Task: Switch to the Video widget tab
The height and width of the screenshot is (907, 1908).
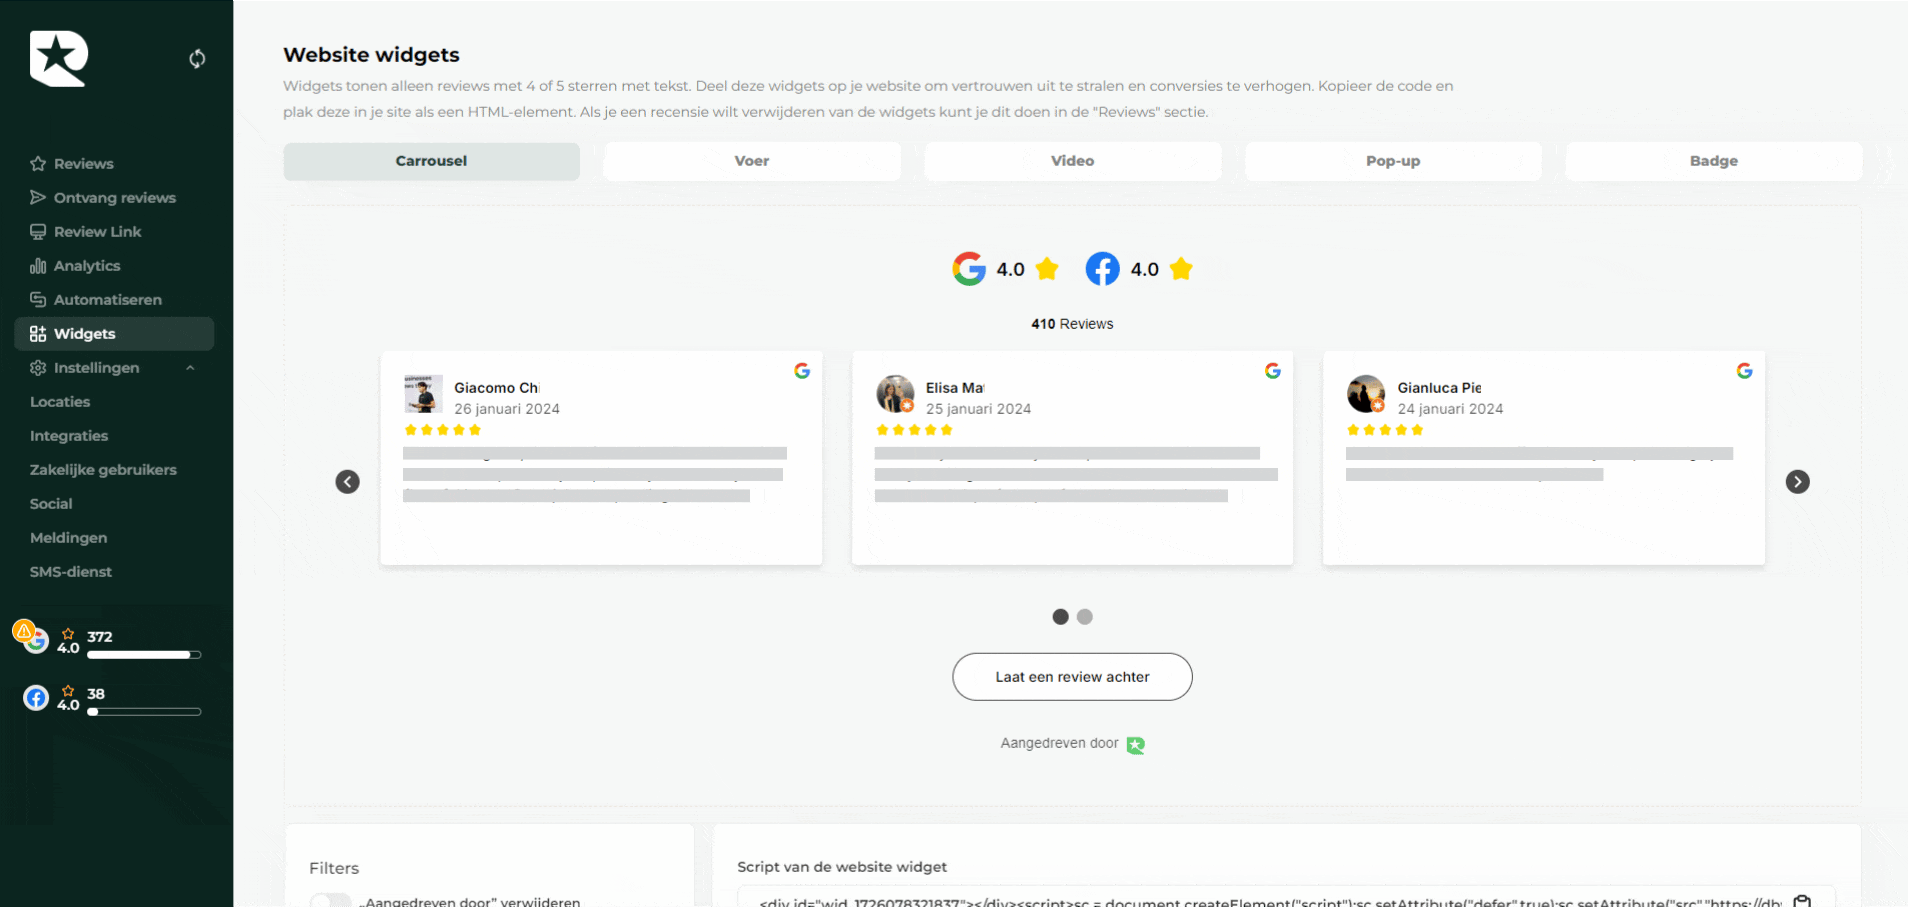Action: click(1072, 161)
